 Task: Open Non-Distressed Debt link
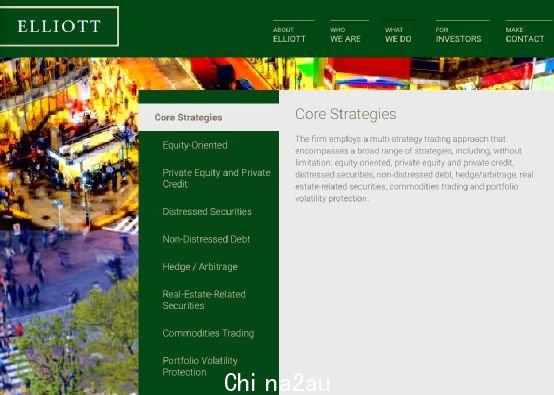tap(206, 239)
